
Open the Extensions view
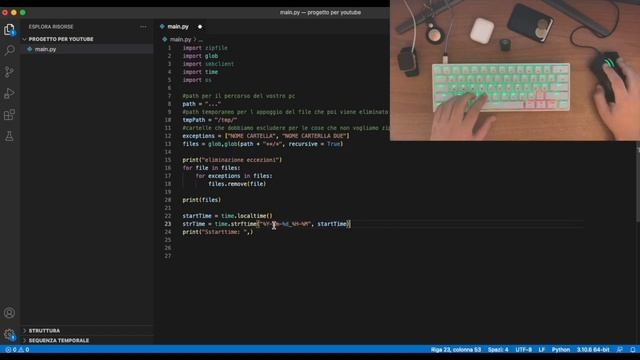9,115
